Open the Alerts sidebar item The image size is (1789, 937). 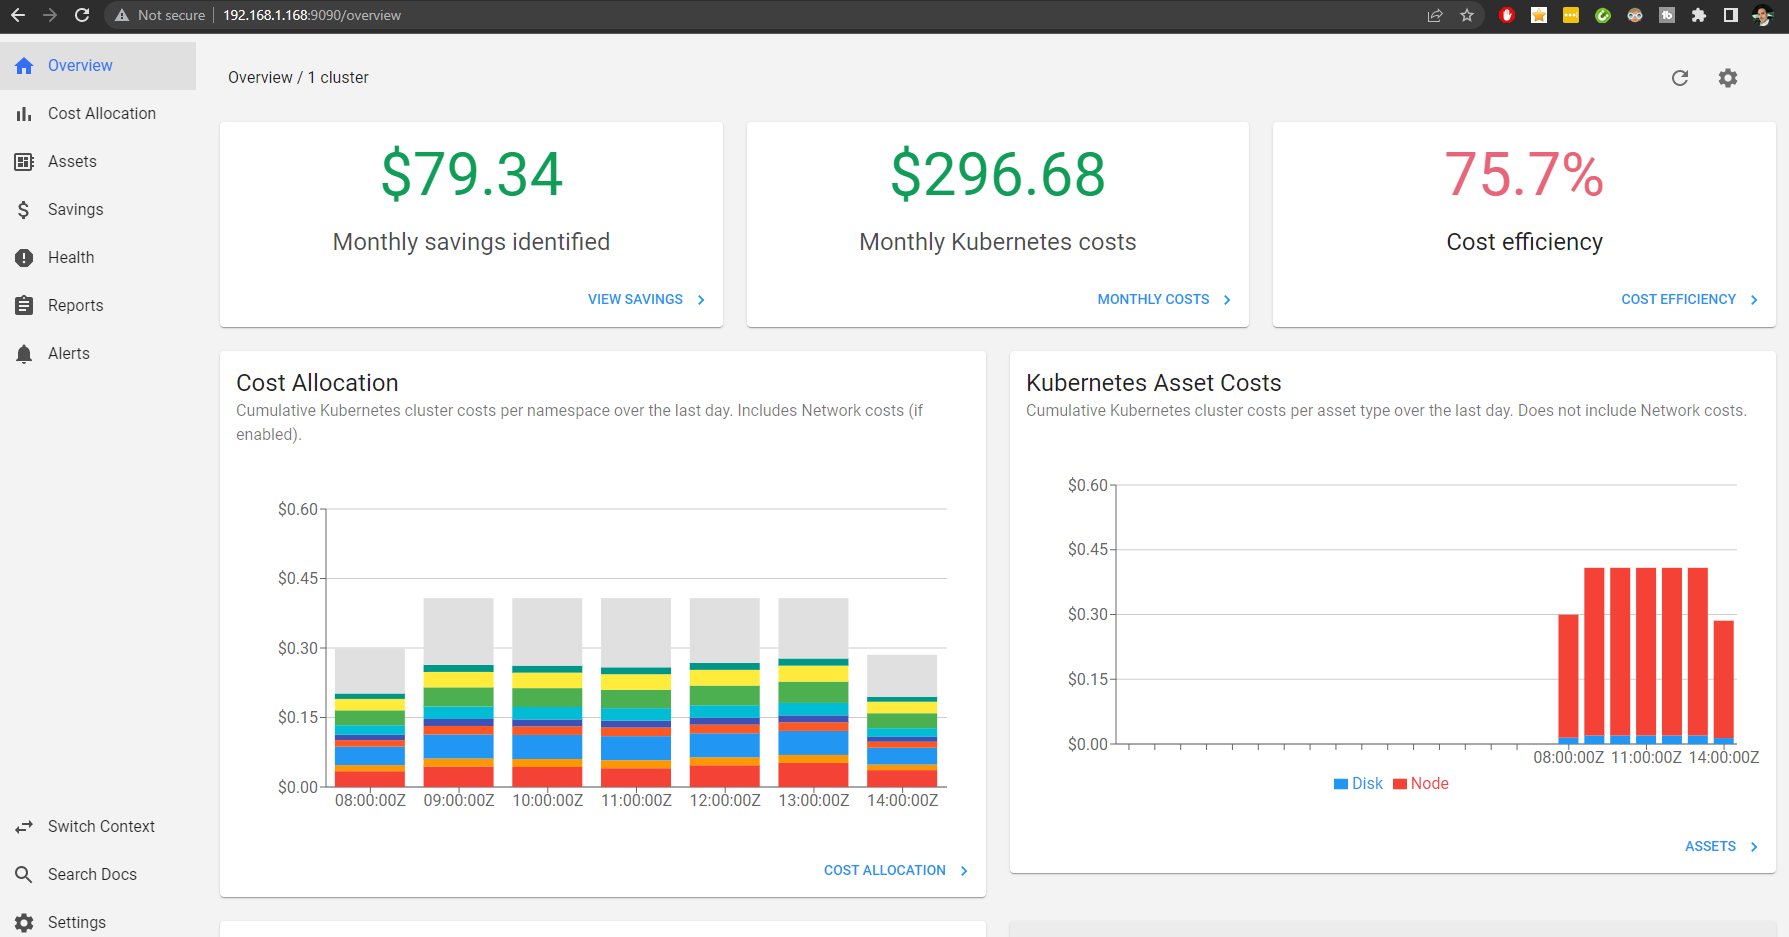pyautogui.click(x=98, y=354)
